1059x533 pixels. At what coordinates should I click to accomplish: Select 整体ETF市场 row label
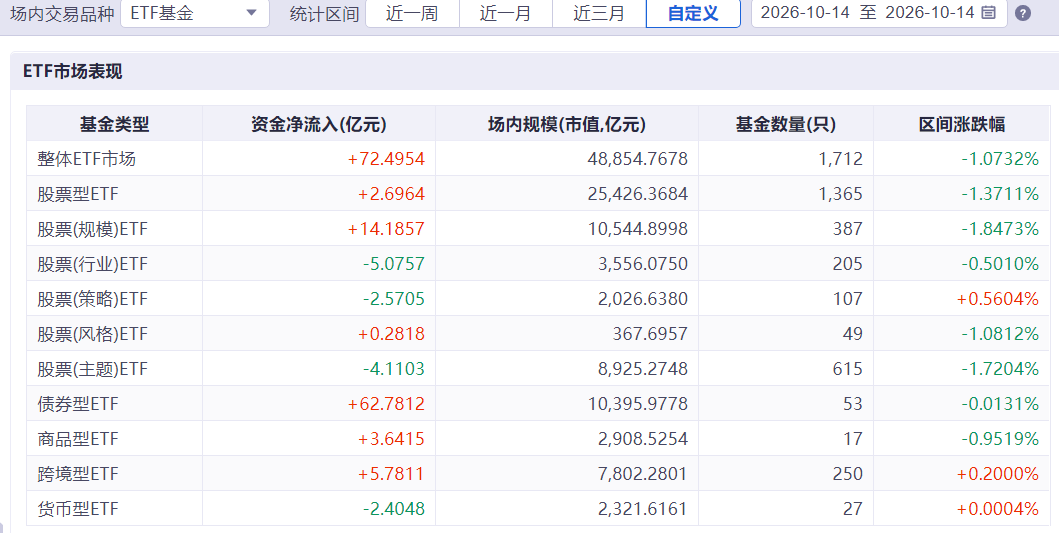(86, 159)
